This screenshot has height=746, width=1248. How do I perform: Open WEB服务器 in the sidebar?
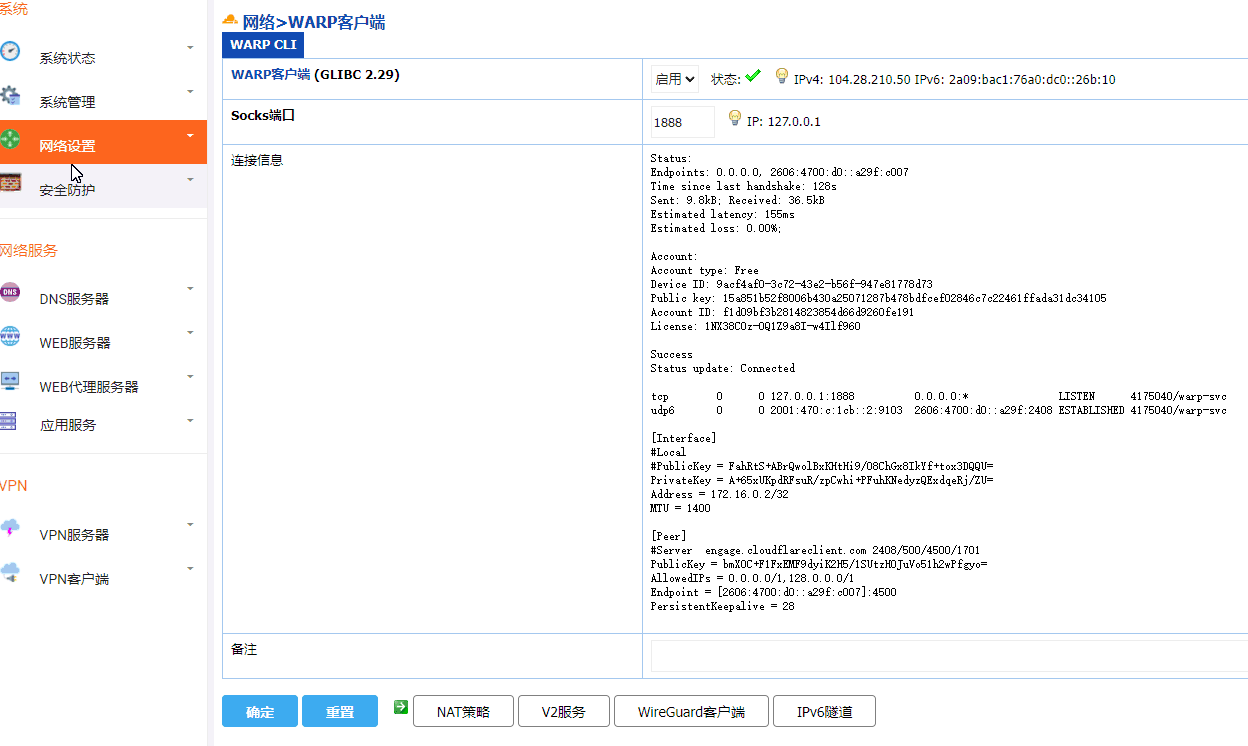point(75,343)
